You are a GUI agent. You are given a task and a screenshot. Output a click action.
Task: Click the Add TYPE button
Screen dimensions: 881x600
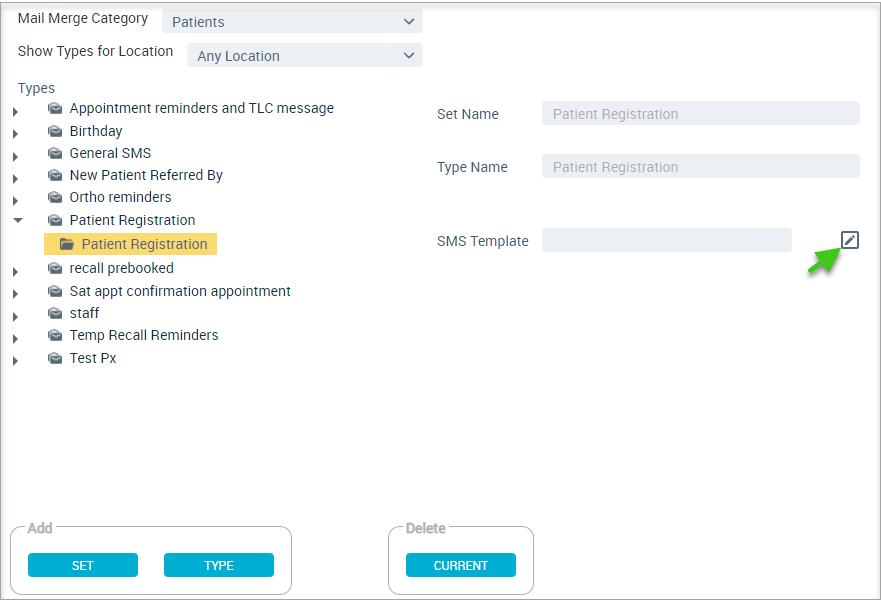pyautogui.click(x=219, y=565)
